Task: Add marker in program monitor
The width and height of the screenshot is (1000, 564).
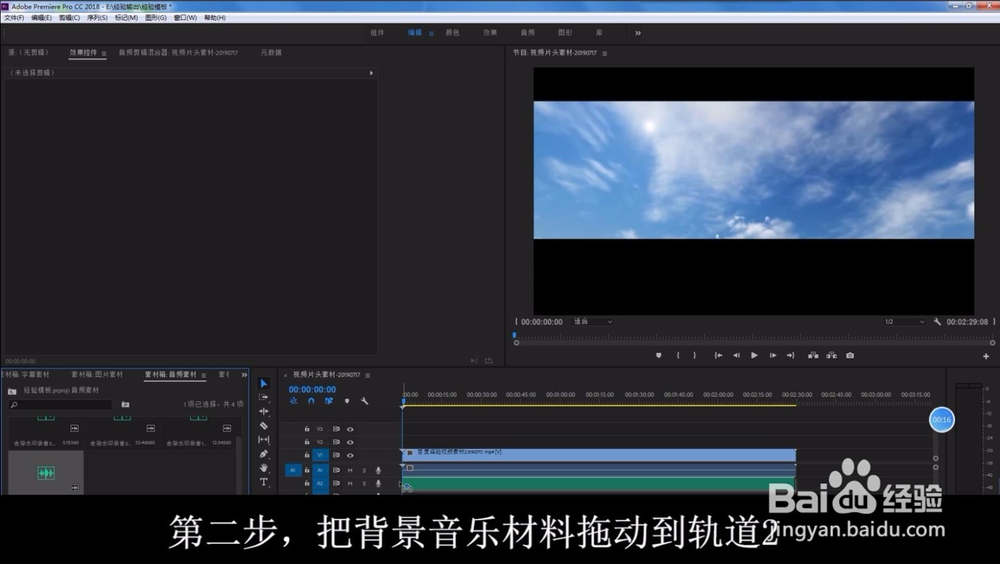Action: (659, 355)
